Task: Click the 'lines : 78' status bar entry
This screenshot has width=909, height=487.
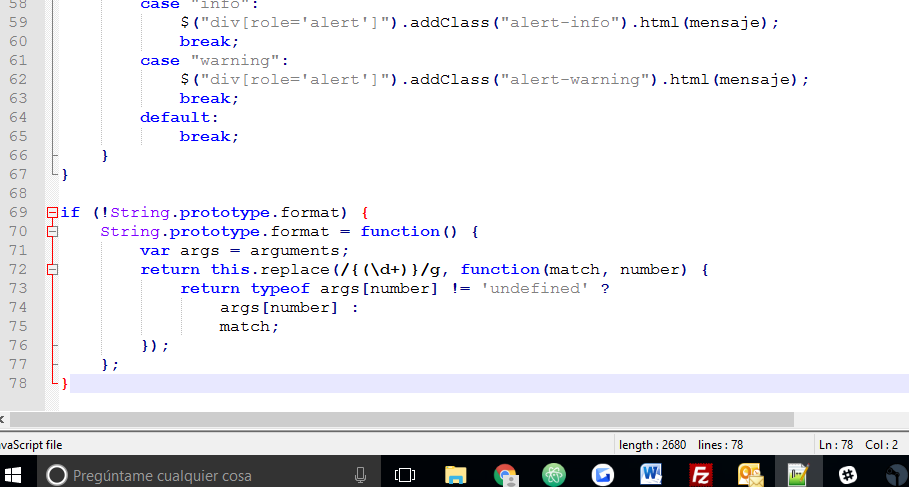Action: (720, 445)
